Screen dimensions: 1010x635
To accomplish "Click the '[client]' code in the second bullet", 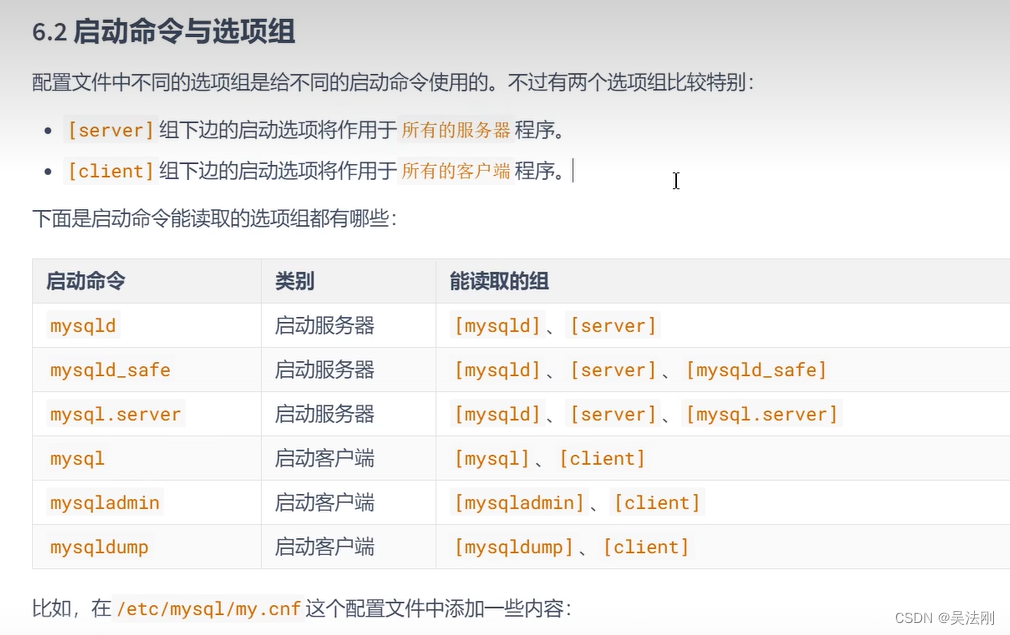I will [111, 171].
